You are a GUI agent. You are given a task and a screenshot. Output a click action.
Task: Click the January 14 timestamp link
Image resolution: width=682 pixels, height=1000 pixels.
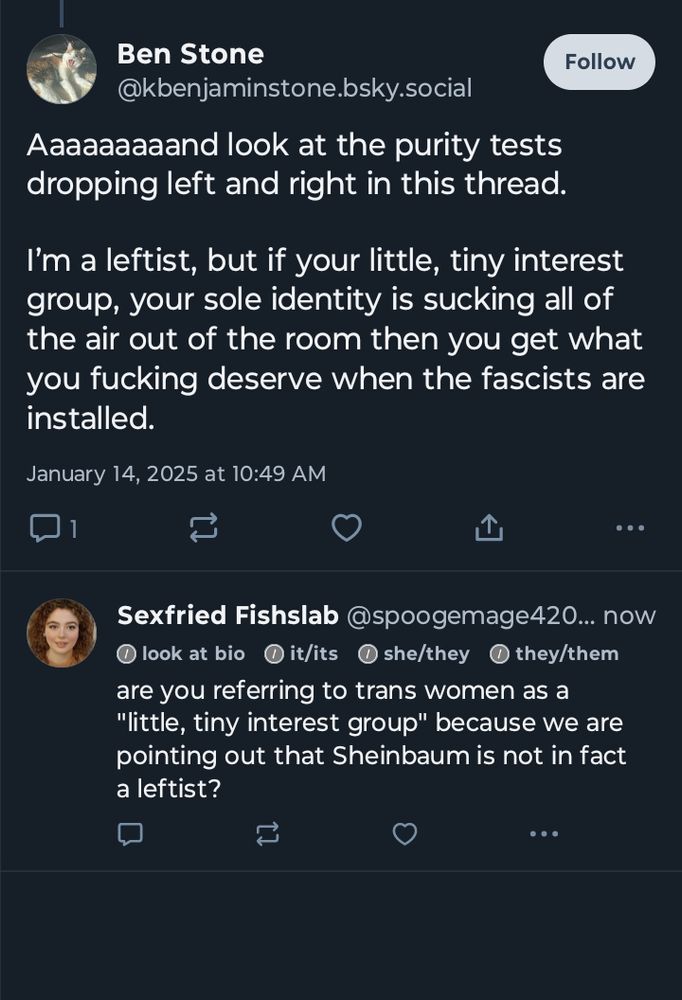click(177, 472)
